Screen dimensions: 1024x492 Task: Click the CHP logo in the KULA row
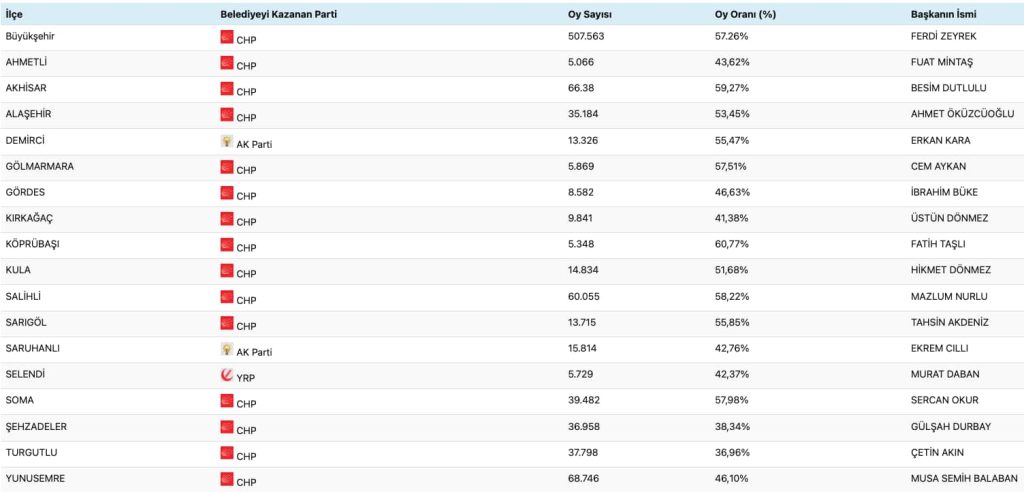pyautogui.click(x=226, y=272)
